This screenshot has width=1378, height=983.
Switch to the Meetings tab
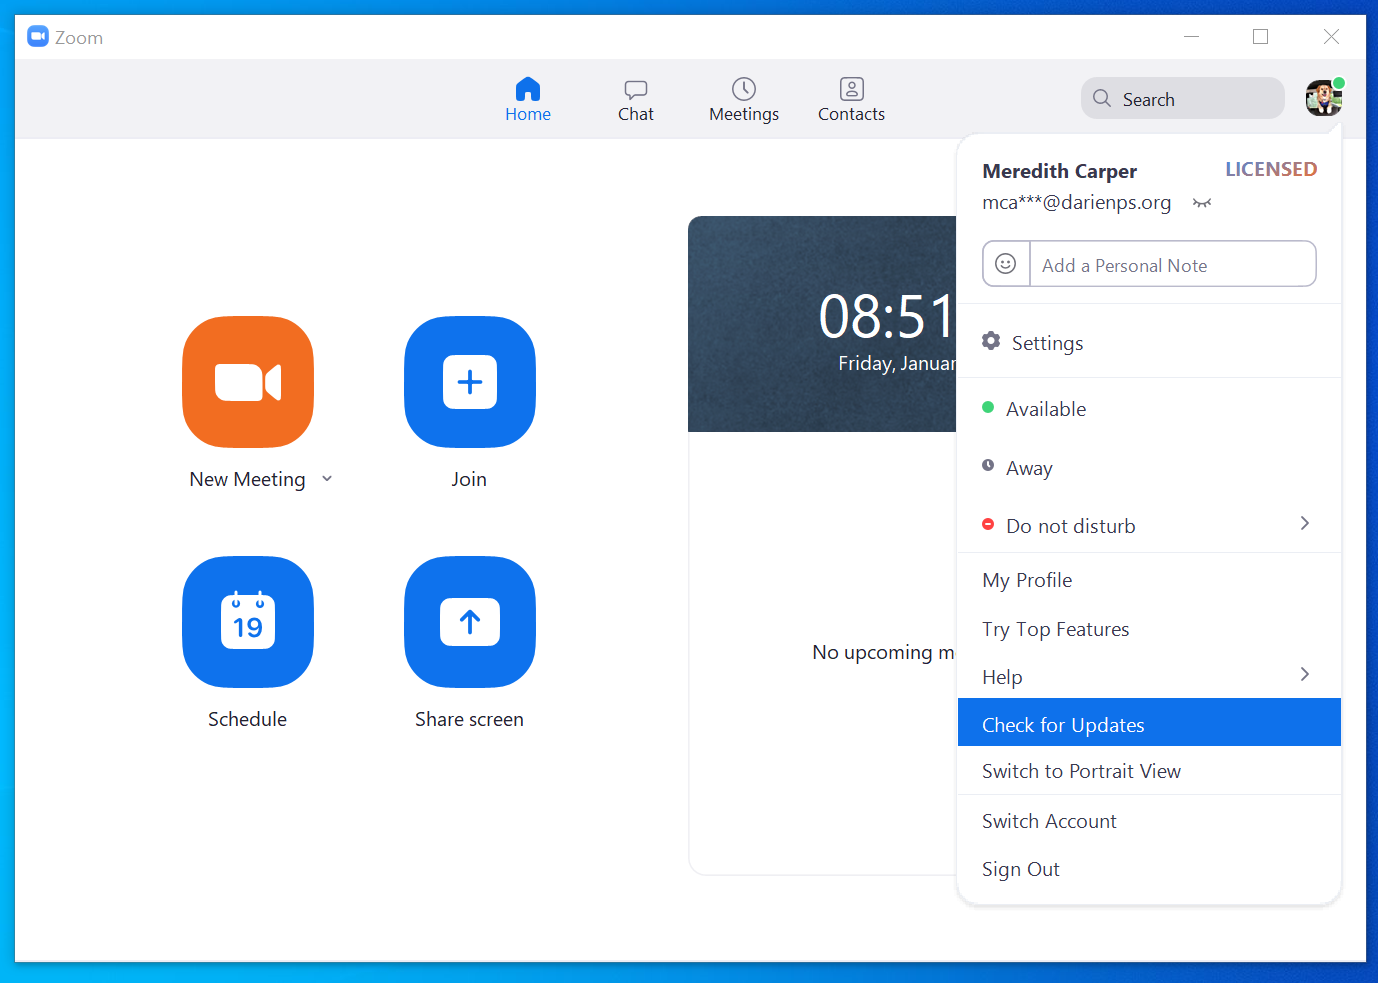[744, 100]
